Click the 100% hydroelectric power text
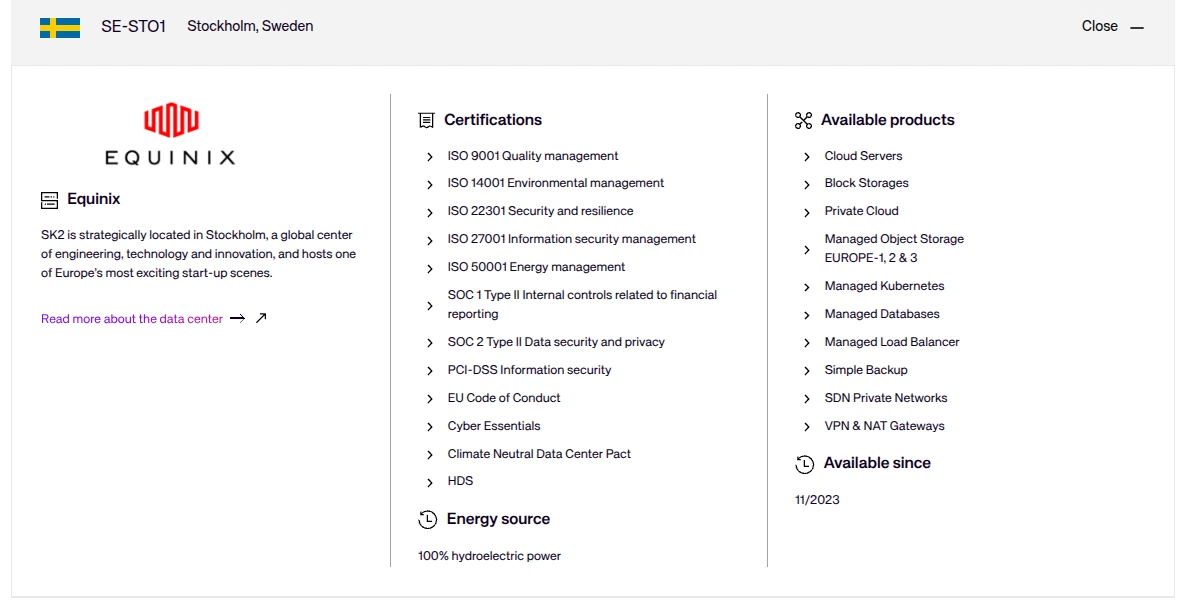The image size is (1181, 609). pyautogui.click(x=490, y=556)
